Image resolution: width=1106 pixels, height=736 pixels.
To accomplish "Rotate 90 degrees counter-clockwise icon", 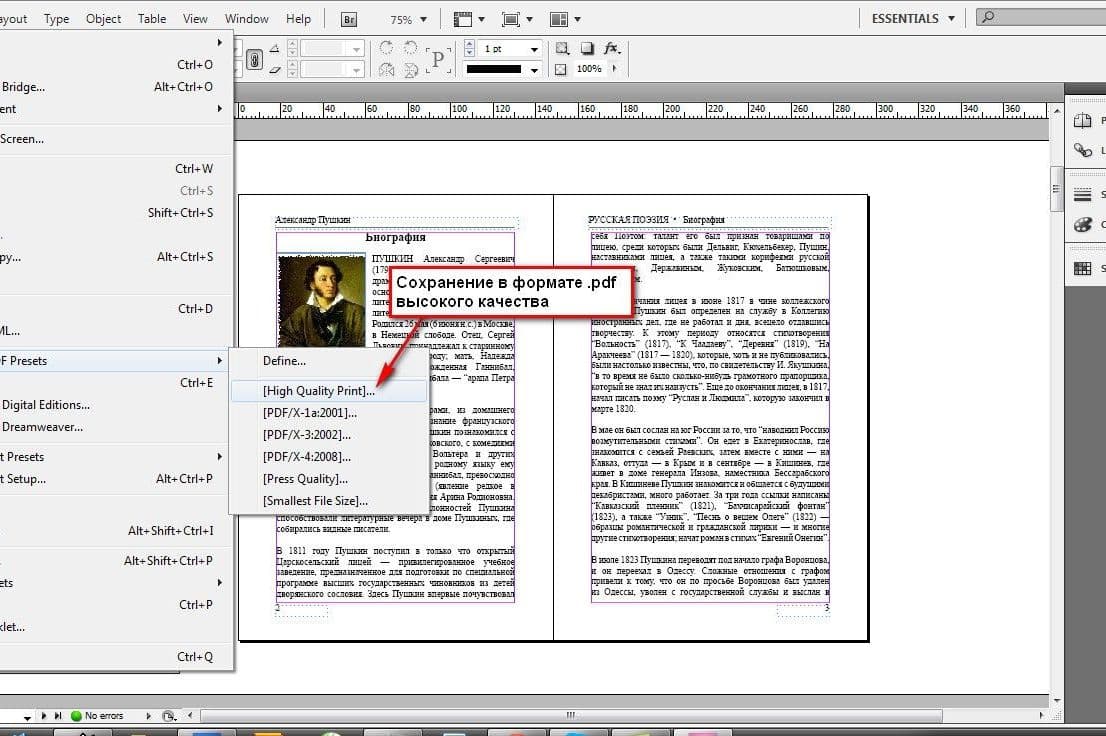I will tap(411, 48).
